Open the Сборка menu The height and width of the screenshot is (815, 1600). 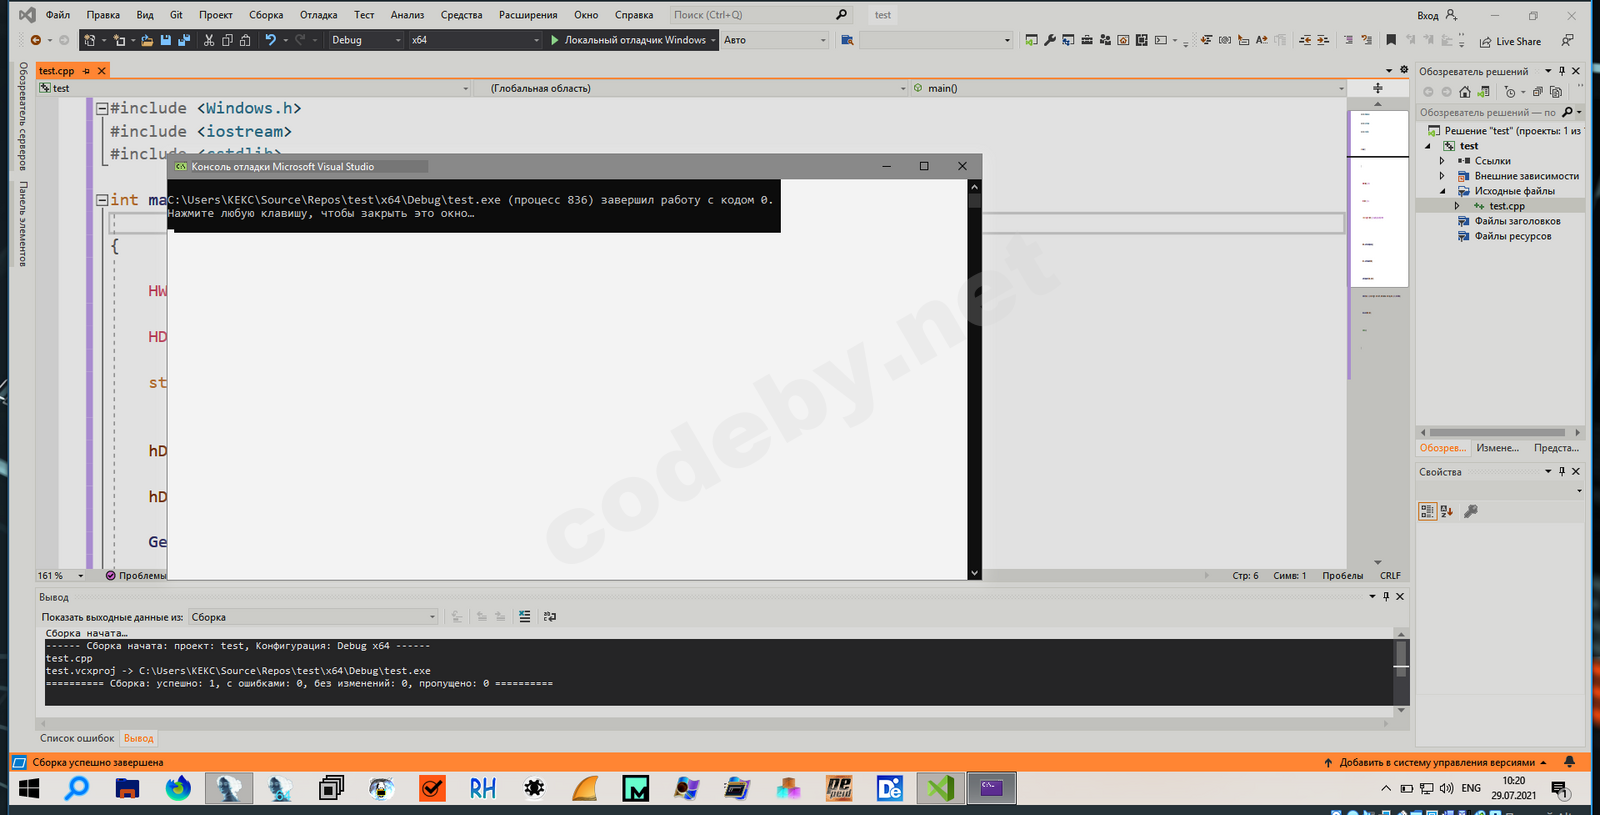click(266, 15)
